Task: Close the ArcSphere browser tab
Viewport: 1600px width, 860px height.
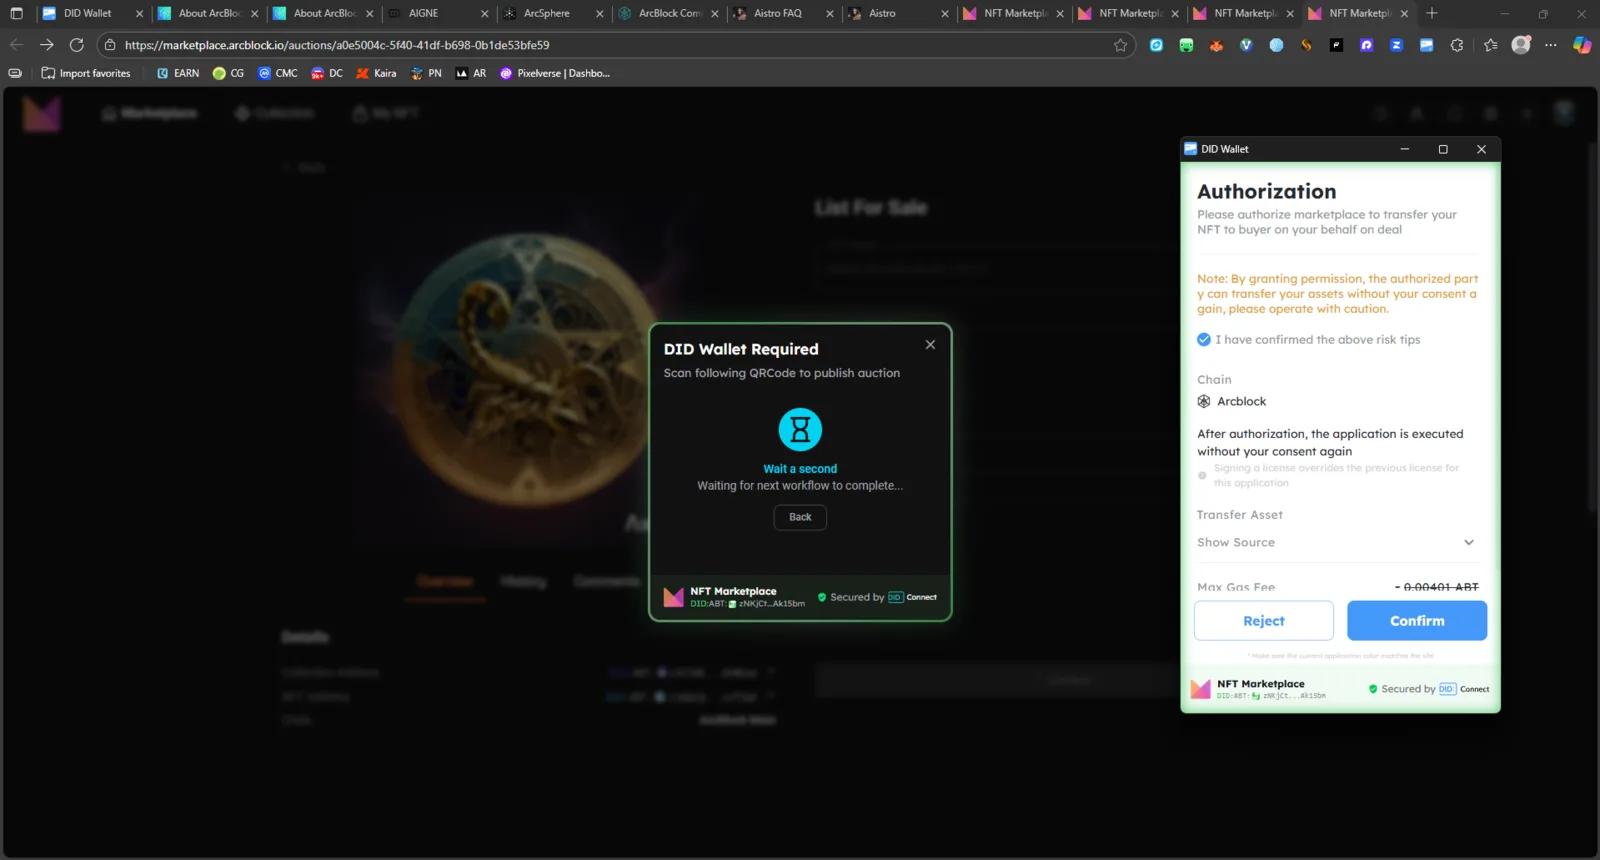Action: coord(600,14)
